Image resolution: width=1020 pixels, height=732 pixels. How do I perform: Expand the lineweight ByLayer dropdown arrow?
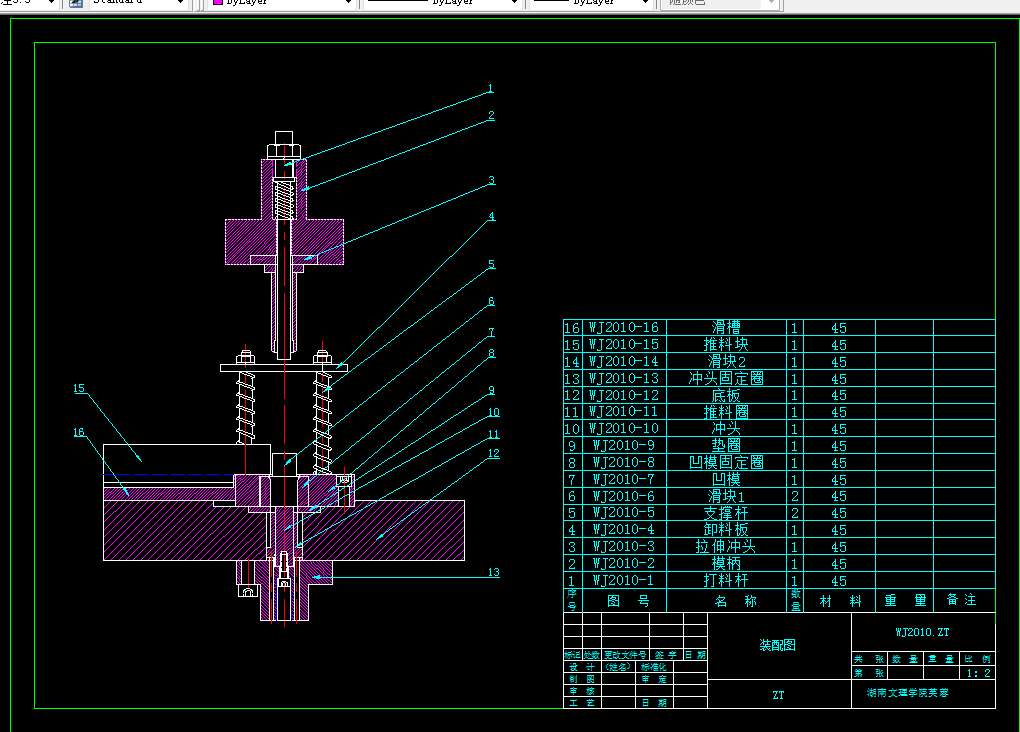point(645,3)
